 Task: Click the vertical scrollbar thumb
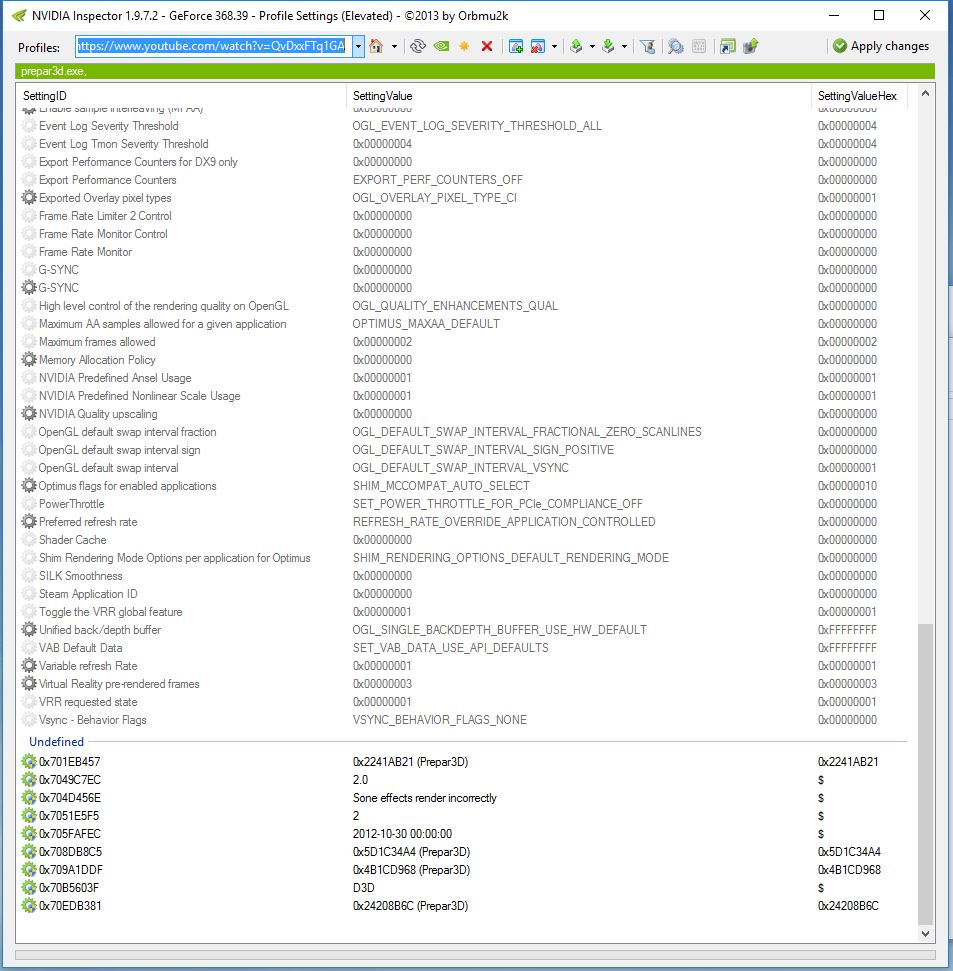click(925, 774)
